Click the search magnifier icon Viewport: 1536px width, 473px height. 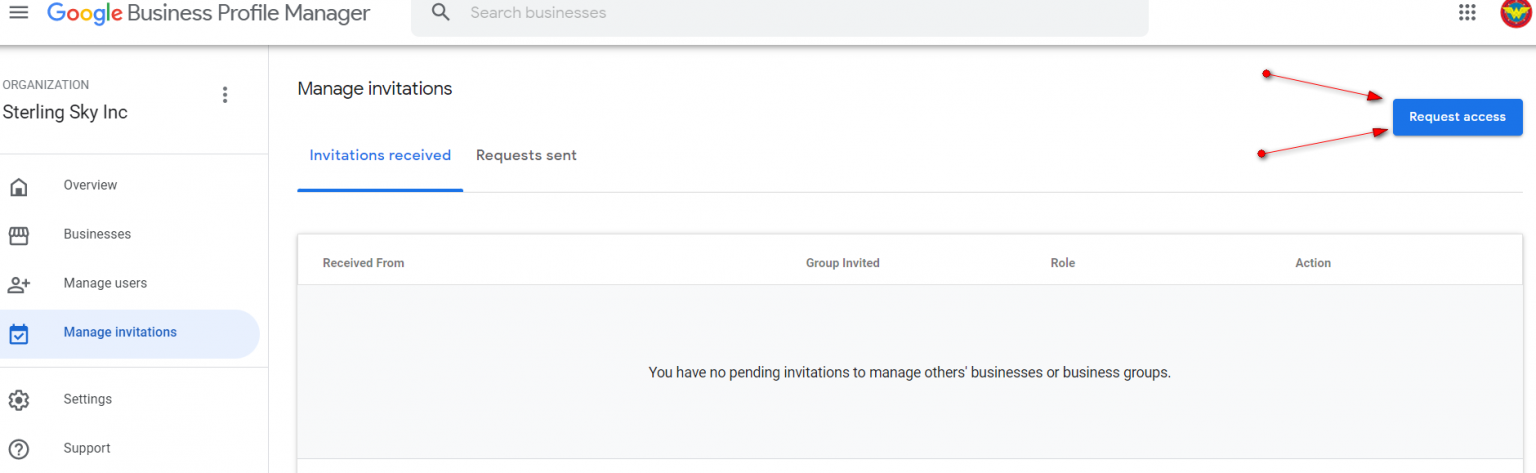tap(440, 13)
